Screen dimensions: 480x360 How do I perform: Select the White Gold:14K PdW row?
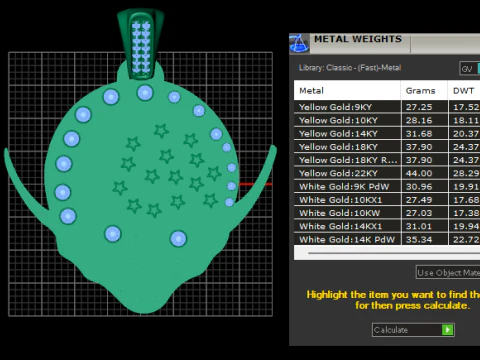coord(387,239)
